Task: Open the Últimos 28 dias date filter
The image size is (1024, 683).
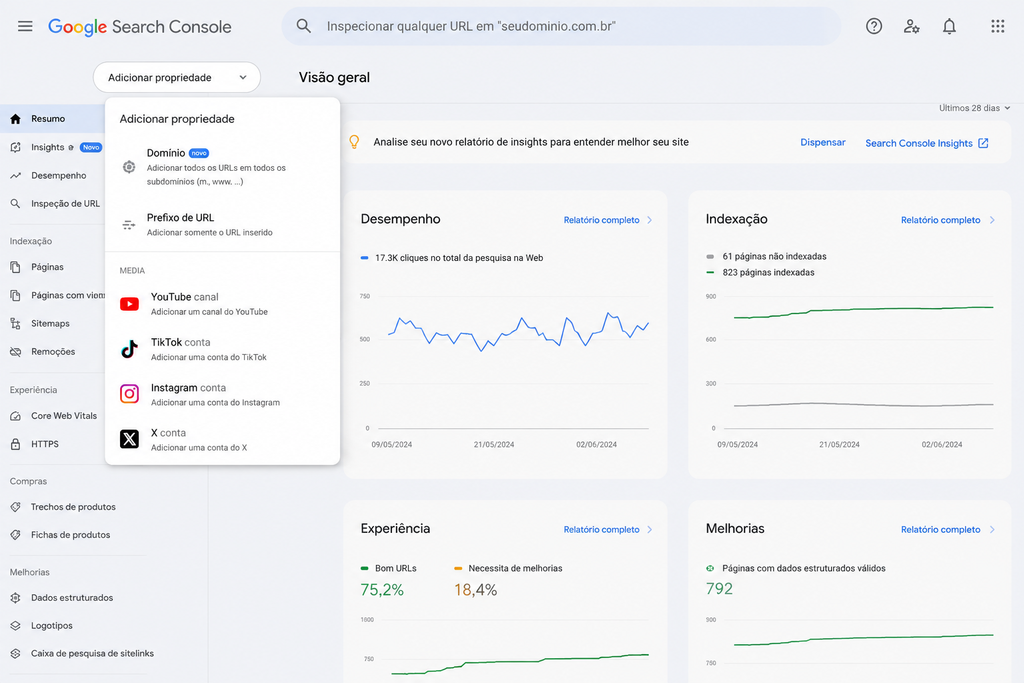Action: pyautogui.click(x=974, y=108)
